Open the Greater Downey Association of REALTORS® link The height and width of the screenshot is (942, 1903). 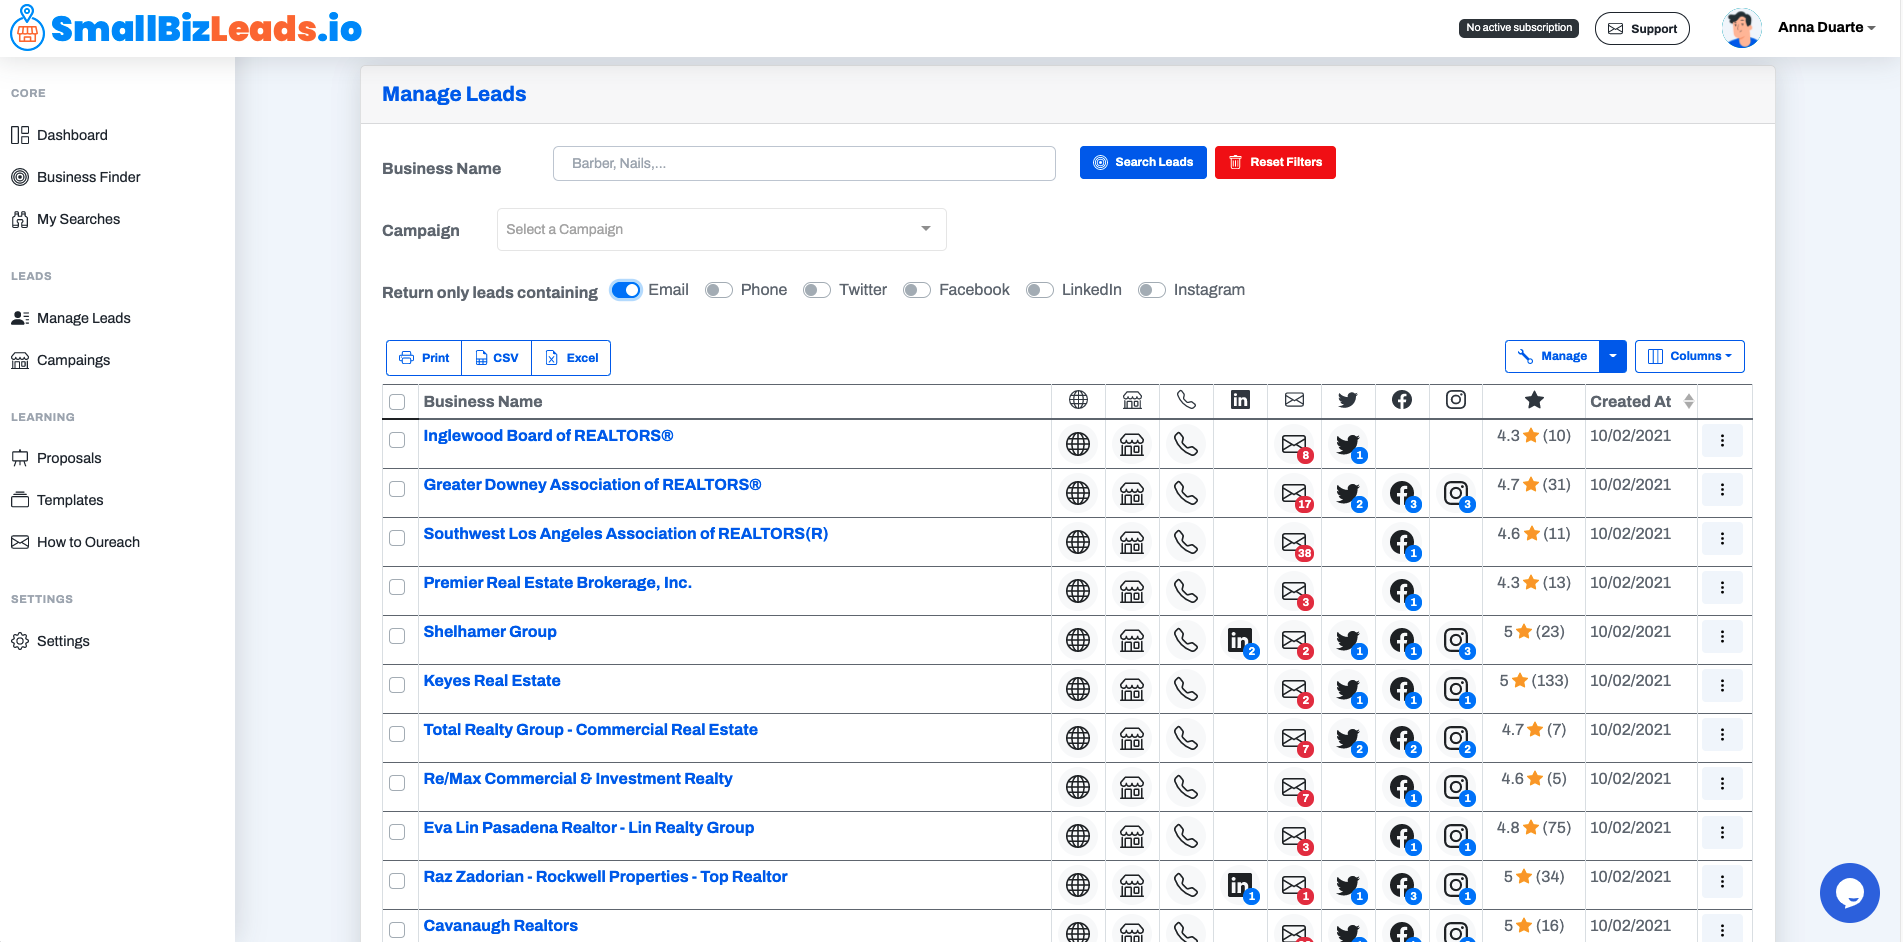(x=592, y=484)
